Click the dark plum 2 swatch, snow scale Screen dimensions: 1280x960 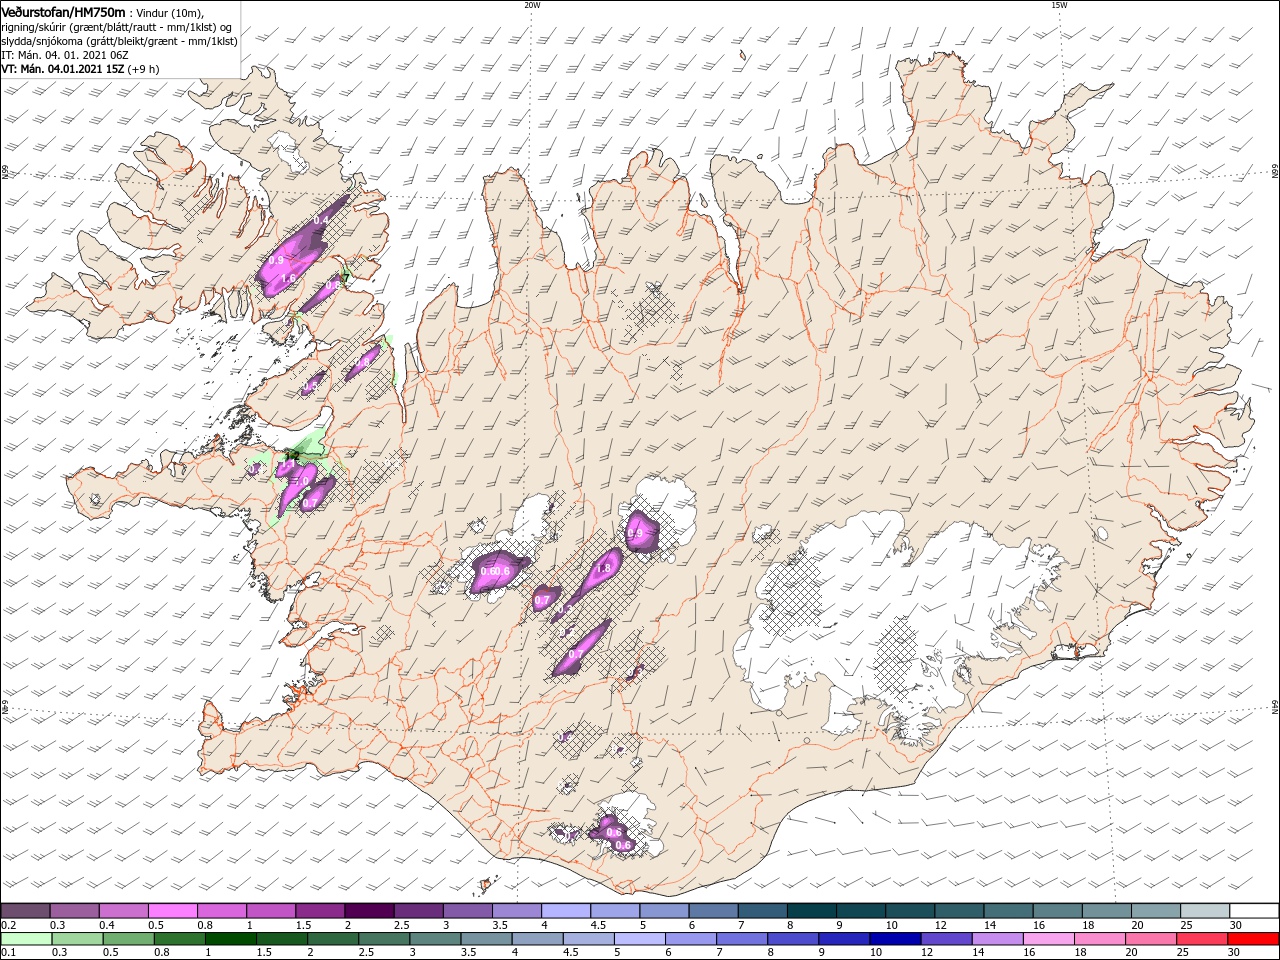tap(368, 911)
